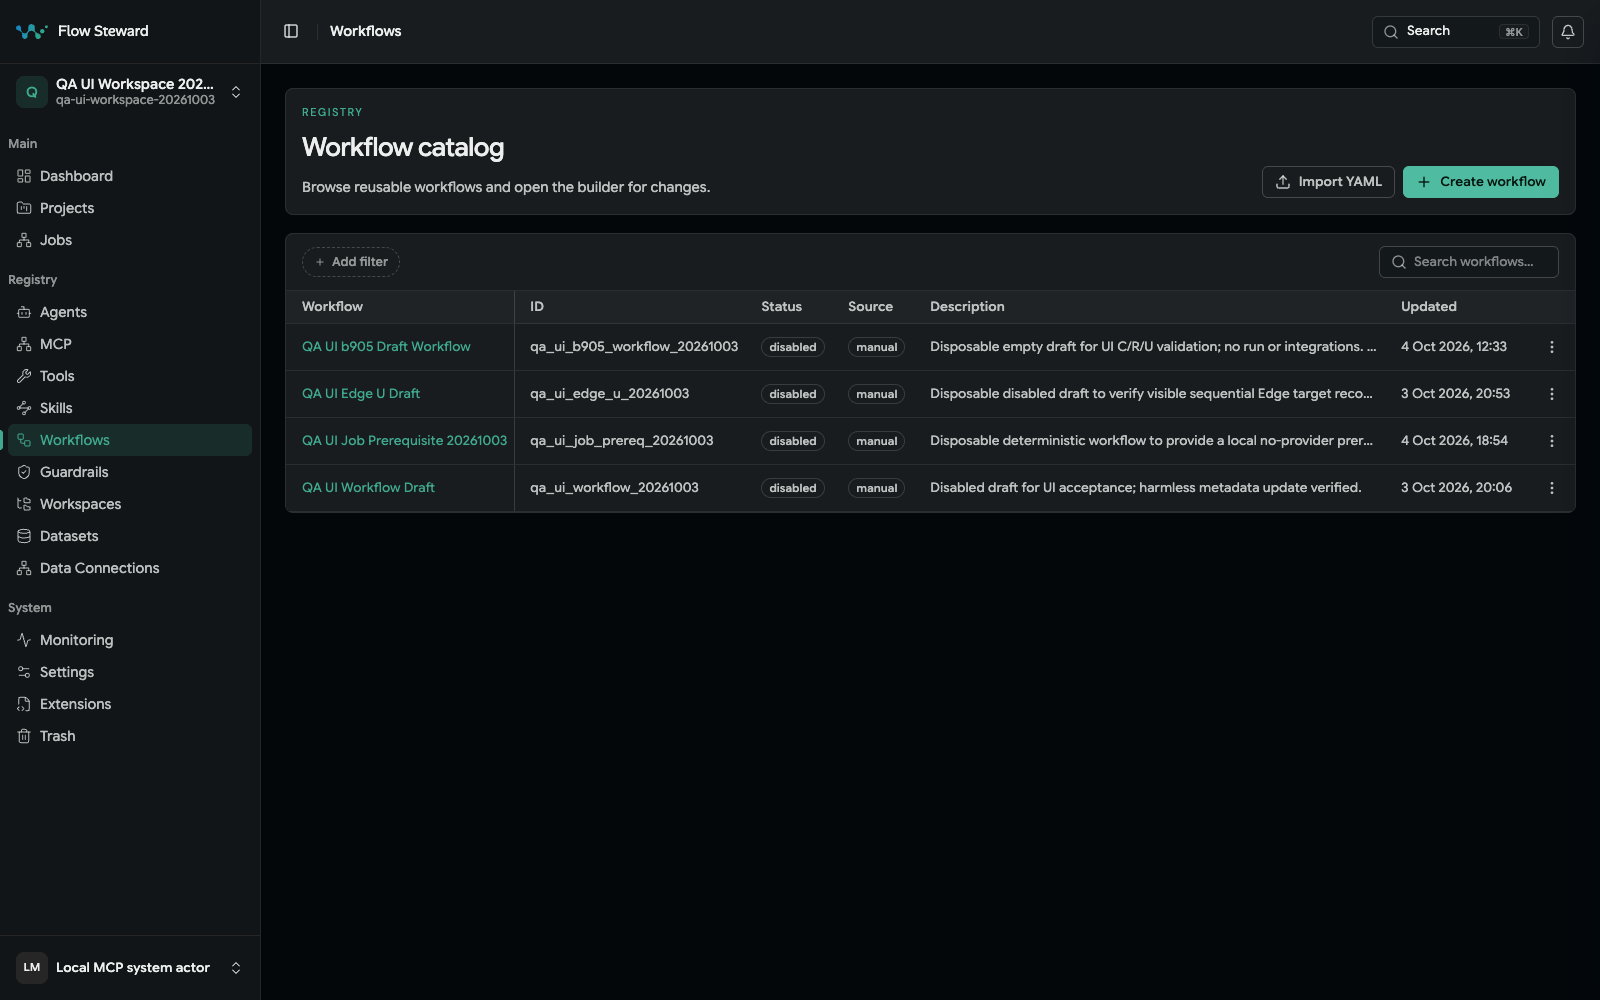Viewport: 1600px width, 1000px height.
Task: Toggle the sidebar collapse icon
Action: [x=291, y=31]
